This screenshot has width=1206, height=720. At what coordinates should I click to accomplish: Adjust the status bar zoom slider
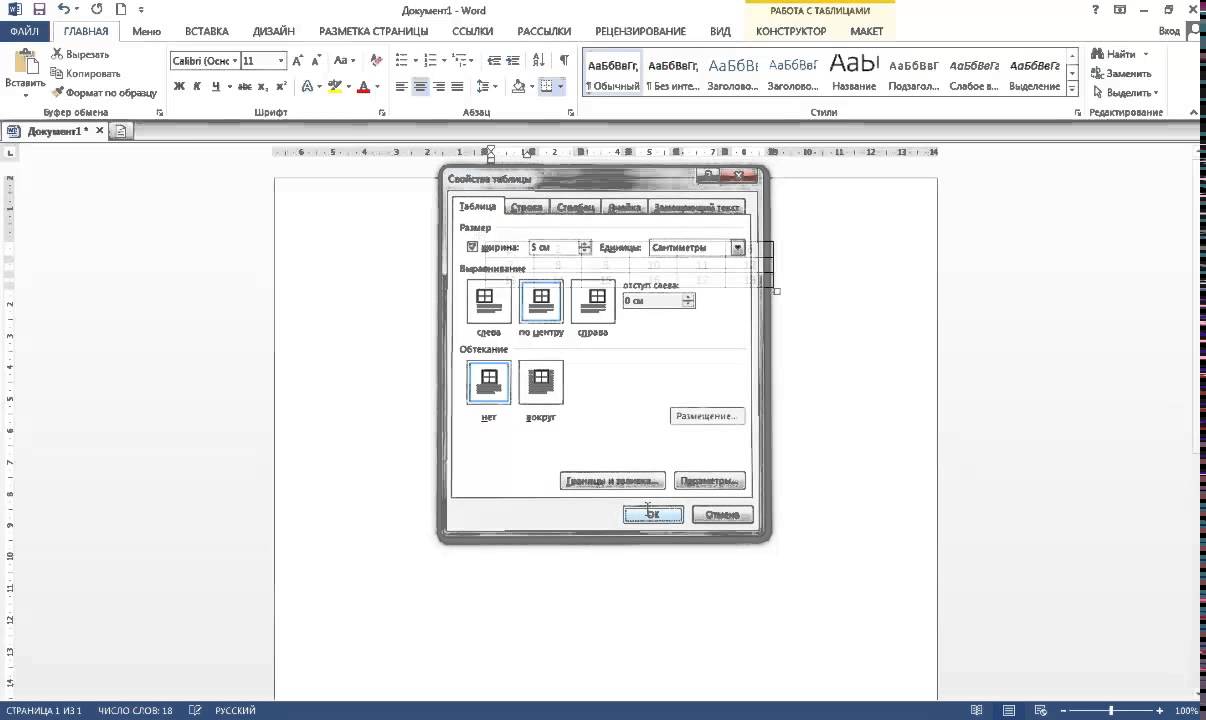tap(1111, 711)
